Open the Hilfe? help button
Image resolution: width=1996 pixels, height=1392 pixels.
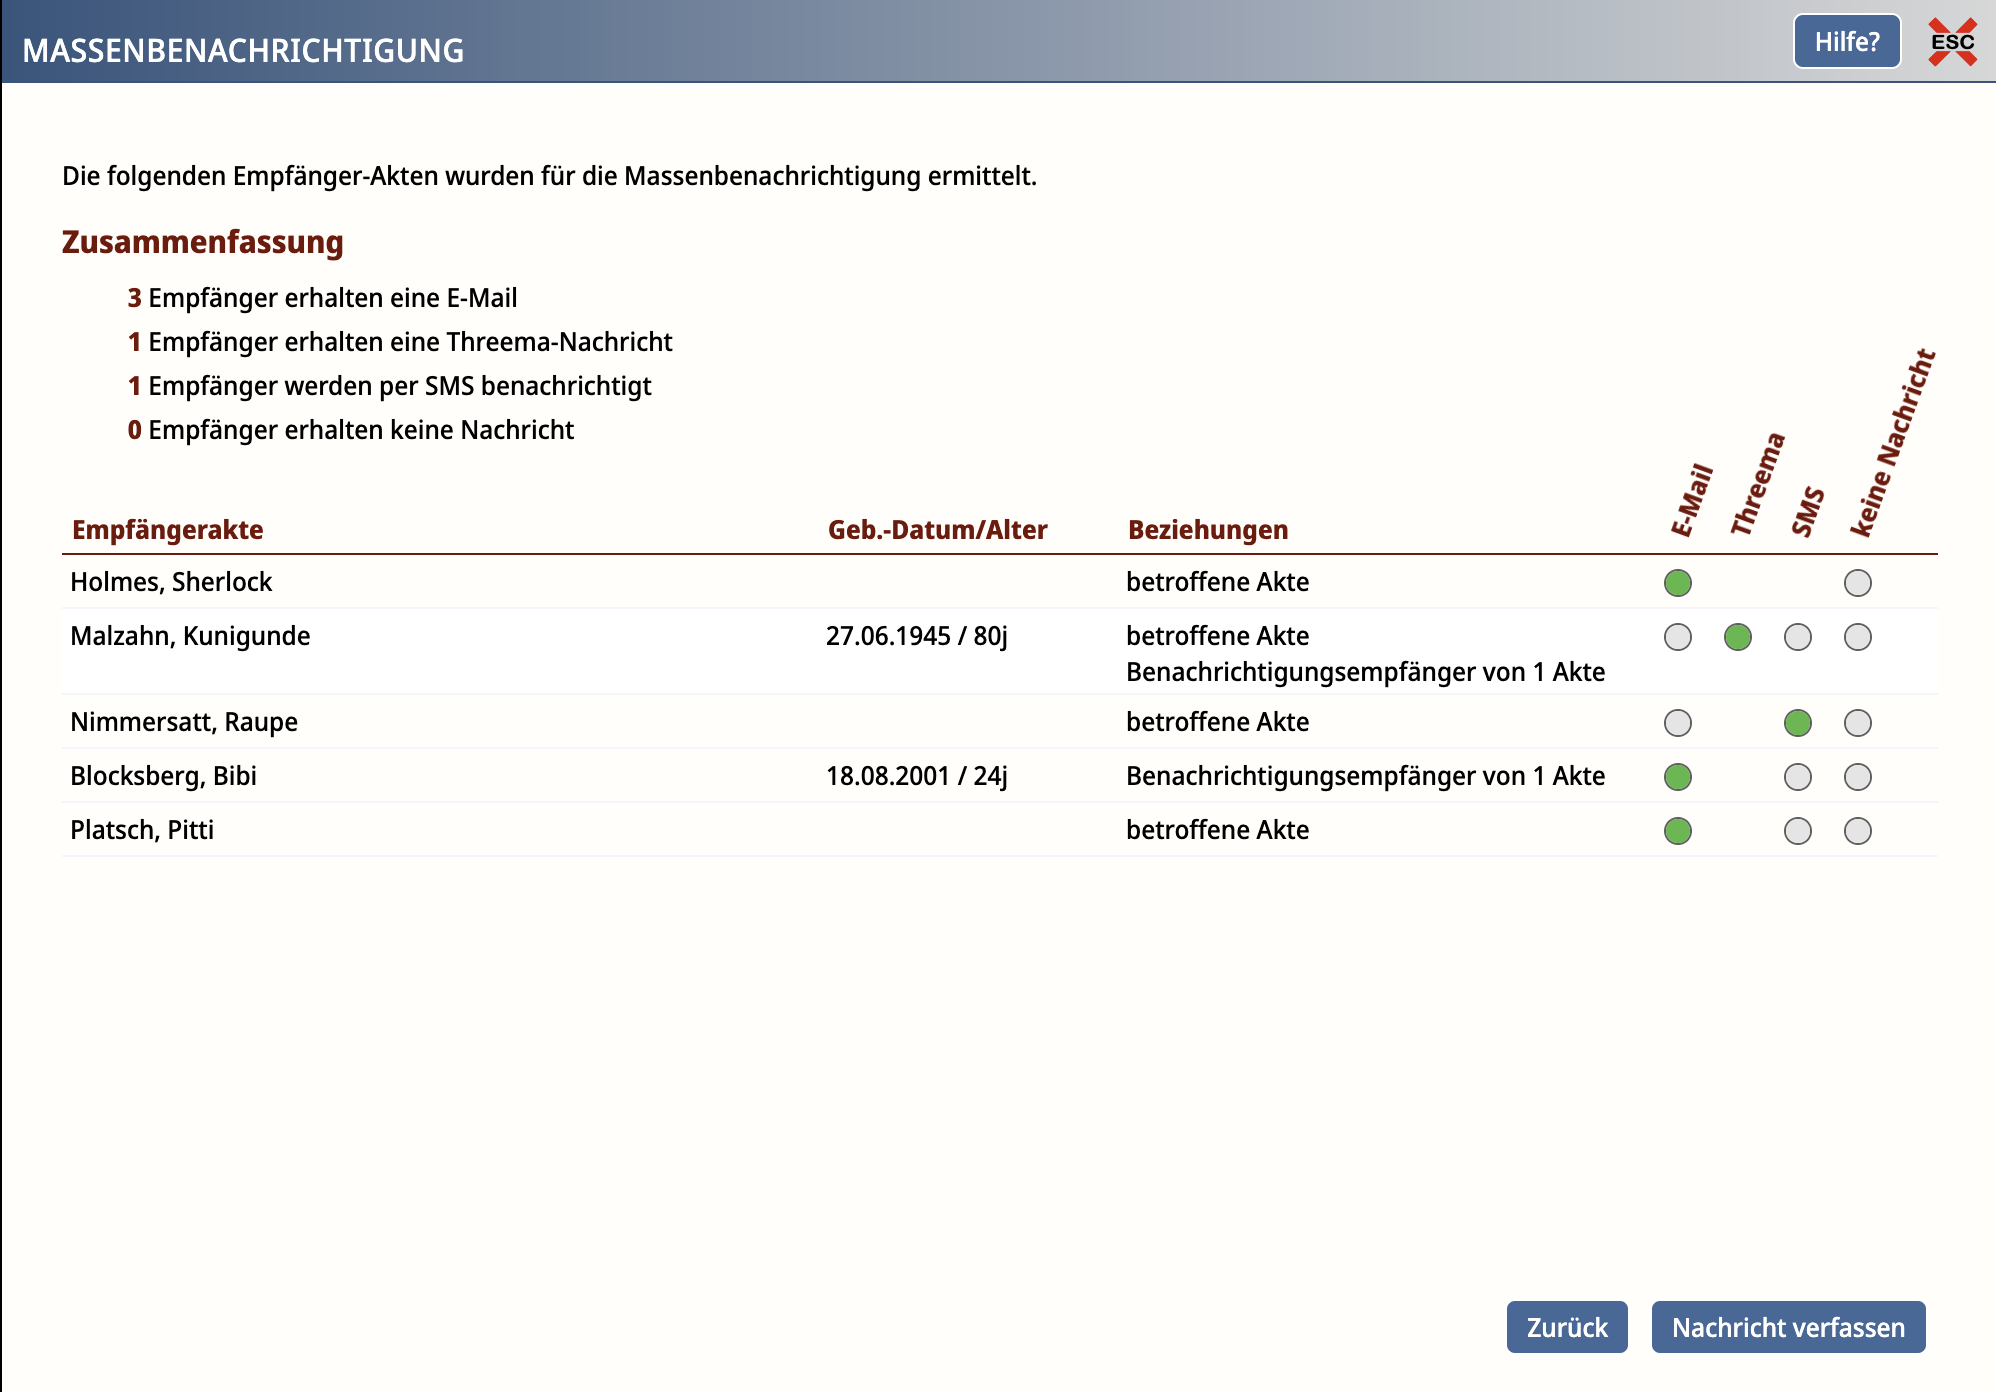1846,42
